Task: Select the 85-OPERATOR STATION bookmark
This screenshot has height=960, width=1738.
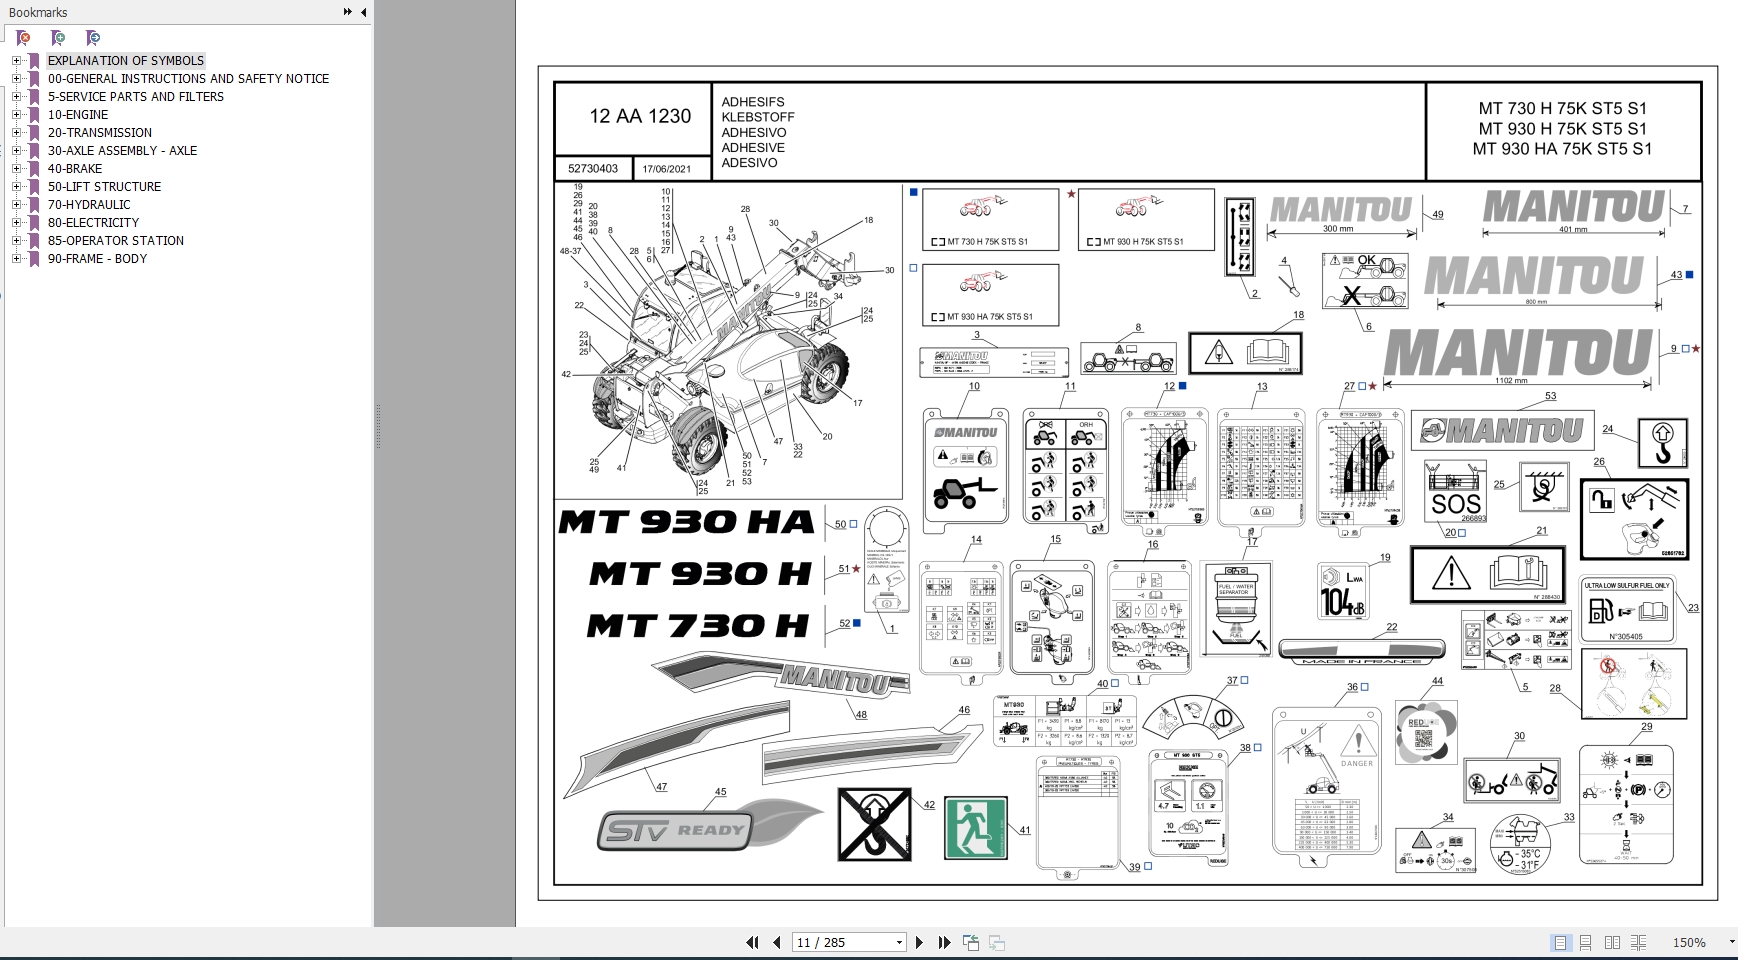Action: 116,240
